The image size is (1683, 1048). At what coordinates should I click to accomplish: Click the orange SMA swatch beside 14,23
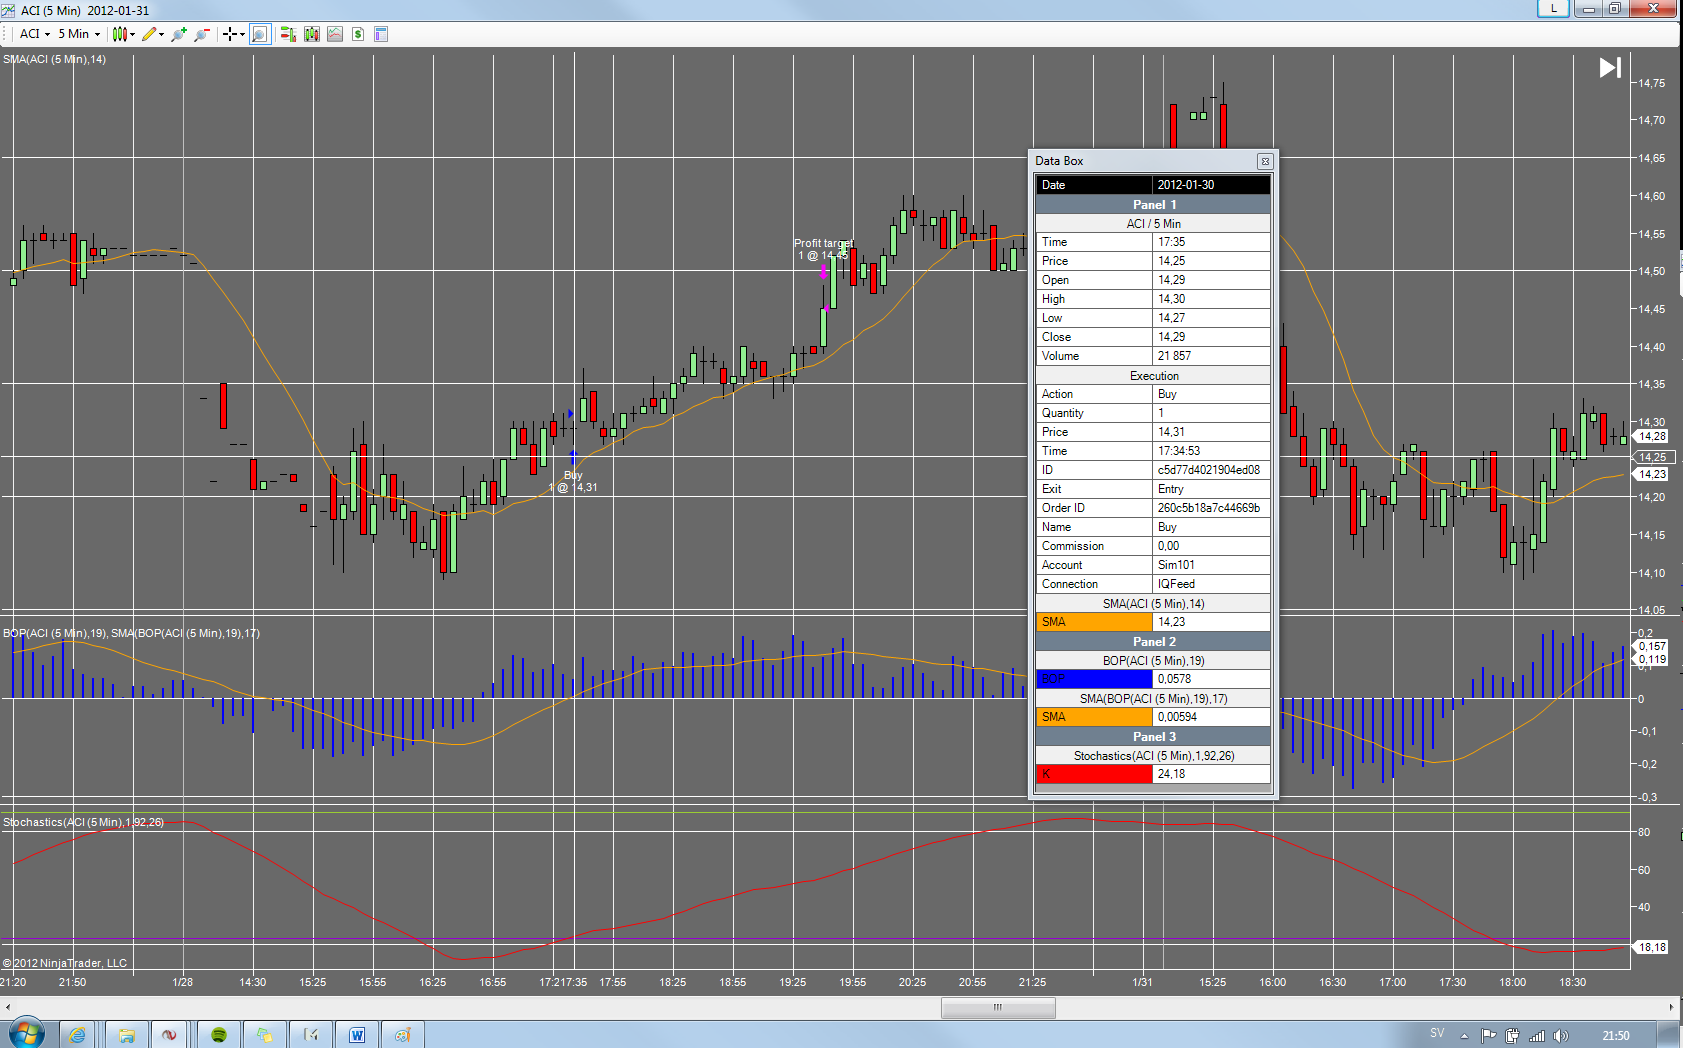(x=1094, y=622)
